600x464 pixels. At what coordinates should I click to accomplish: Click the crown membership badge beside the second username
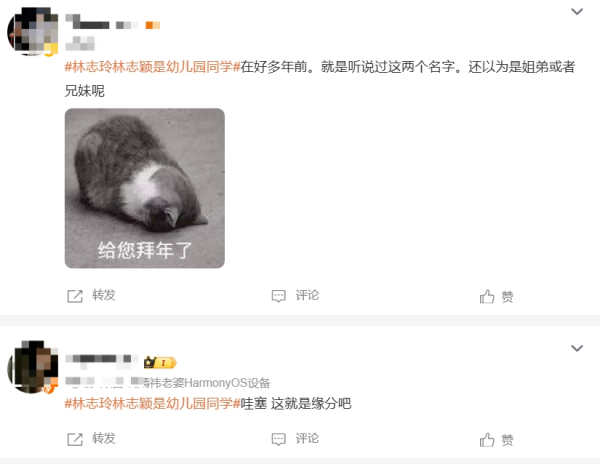[160, 362]
